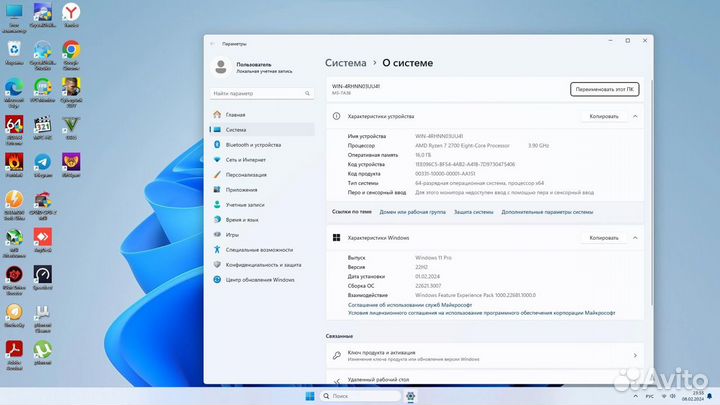The image size is (720, 405).
Task: Open 'Ключ продукта и активация' entry
Action: point(485,355)
